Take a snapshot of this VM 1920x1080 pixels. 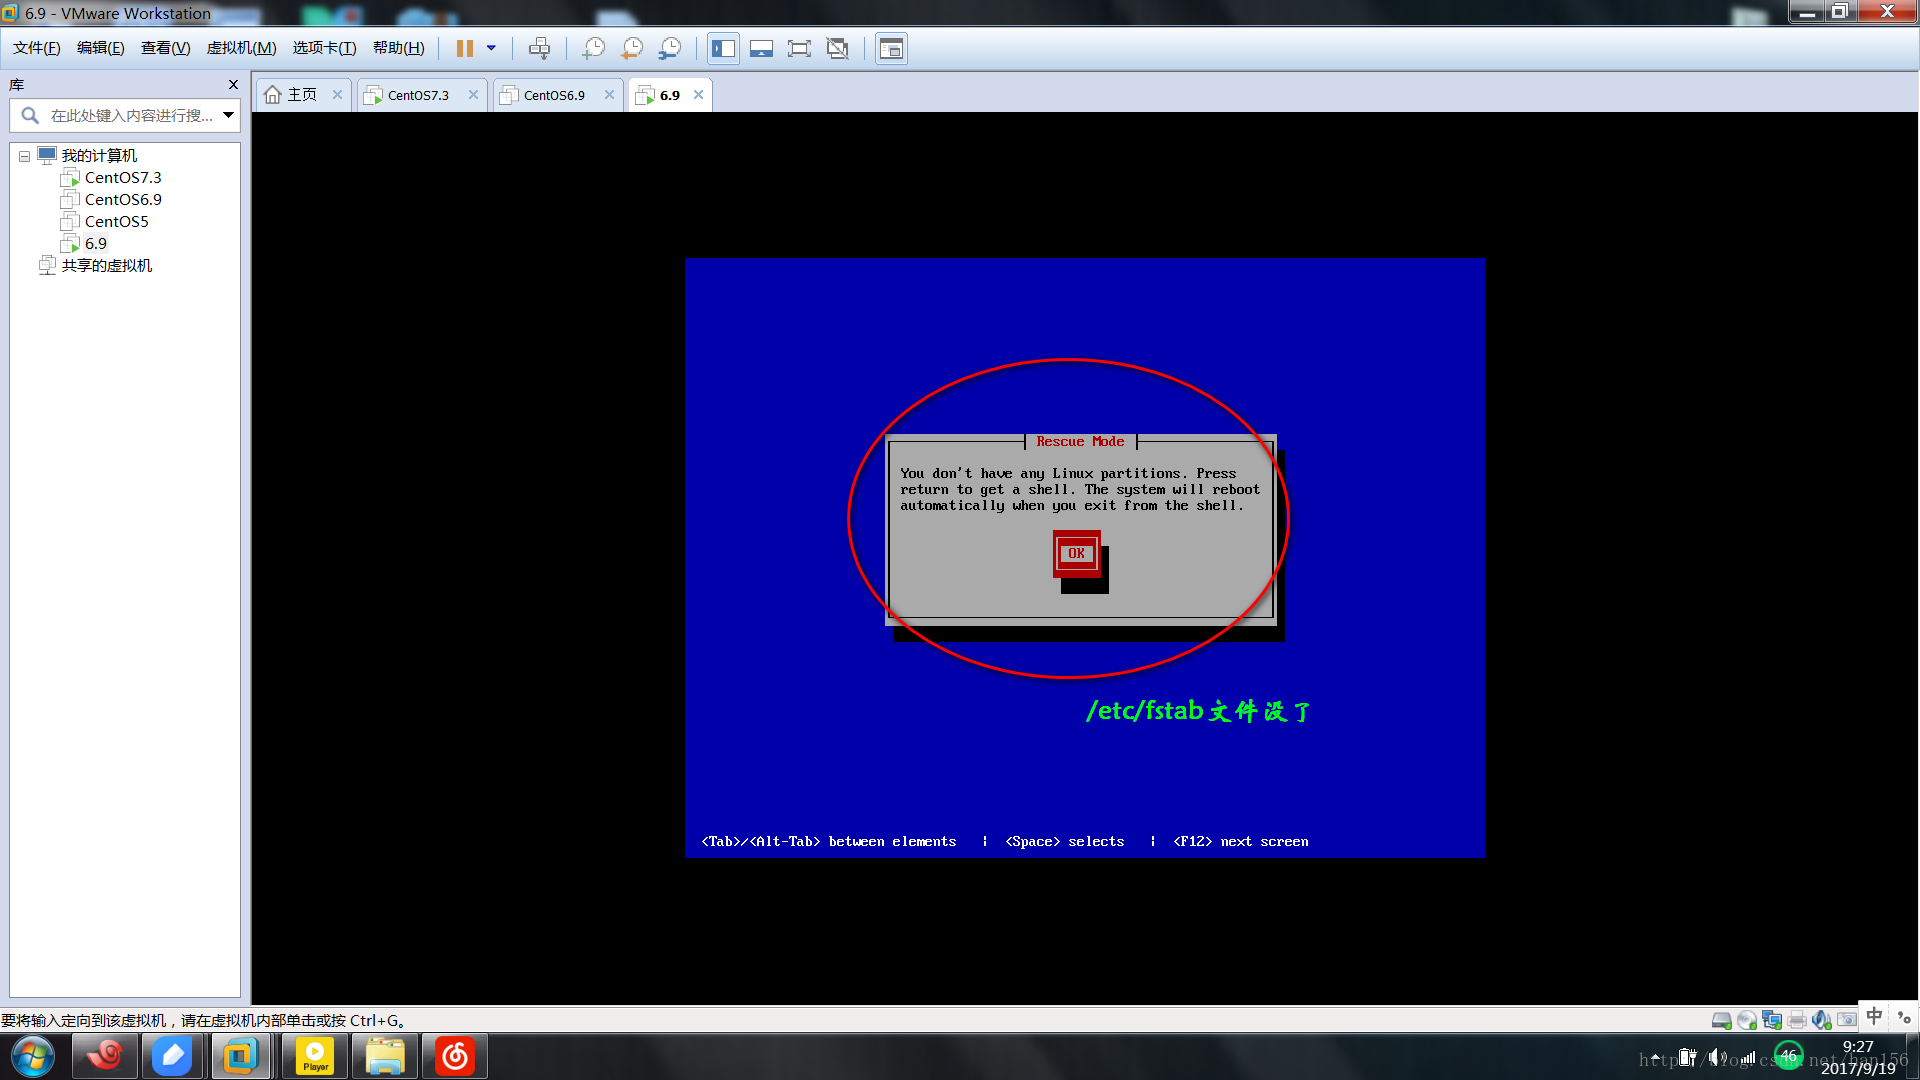tap(593, 48)
